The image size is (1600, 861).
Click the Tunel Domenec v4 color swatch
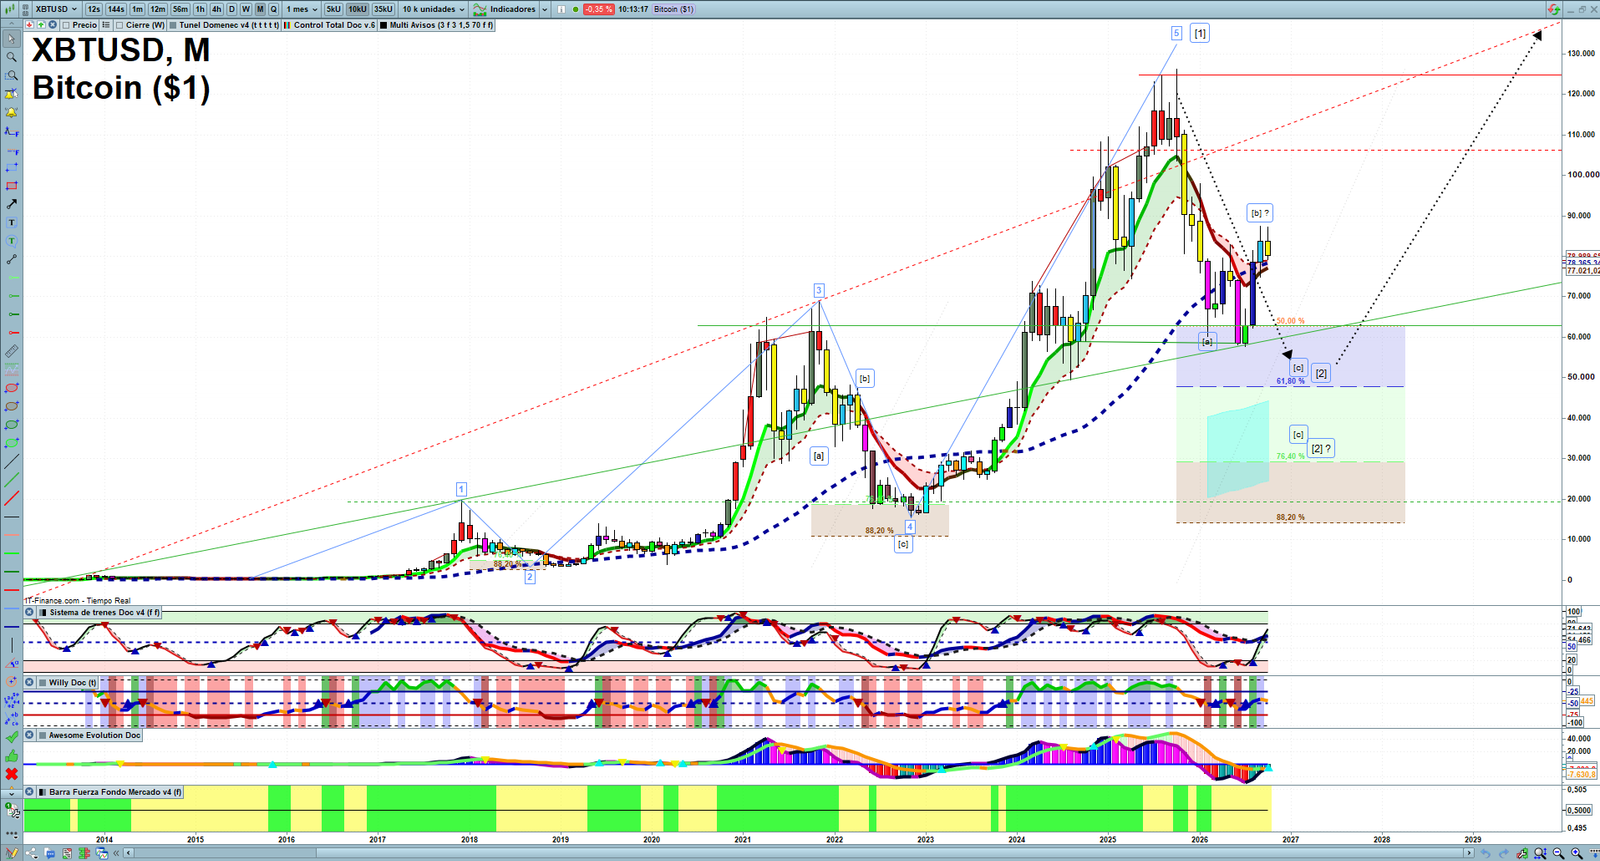pyautogui.click(x=173, y=25)
